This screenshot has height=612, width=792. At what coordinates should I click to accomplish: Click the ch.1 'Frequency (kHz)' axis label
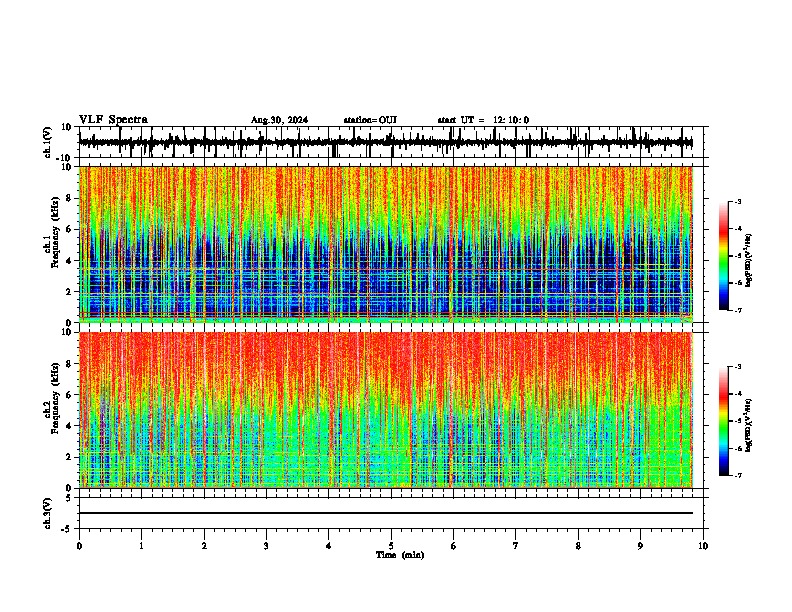55,233
